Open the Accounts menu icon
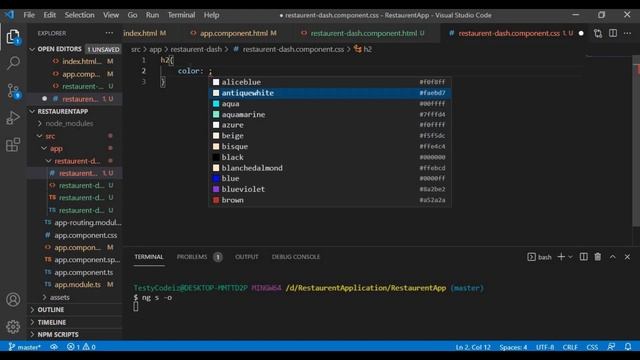The image size is (640, 360). (x=13, y=300)
